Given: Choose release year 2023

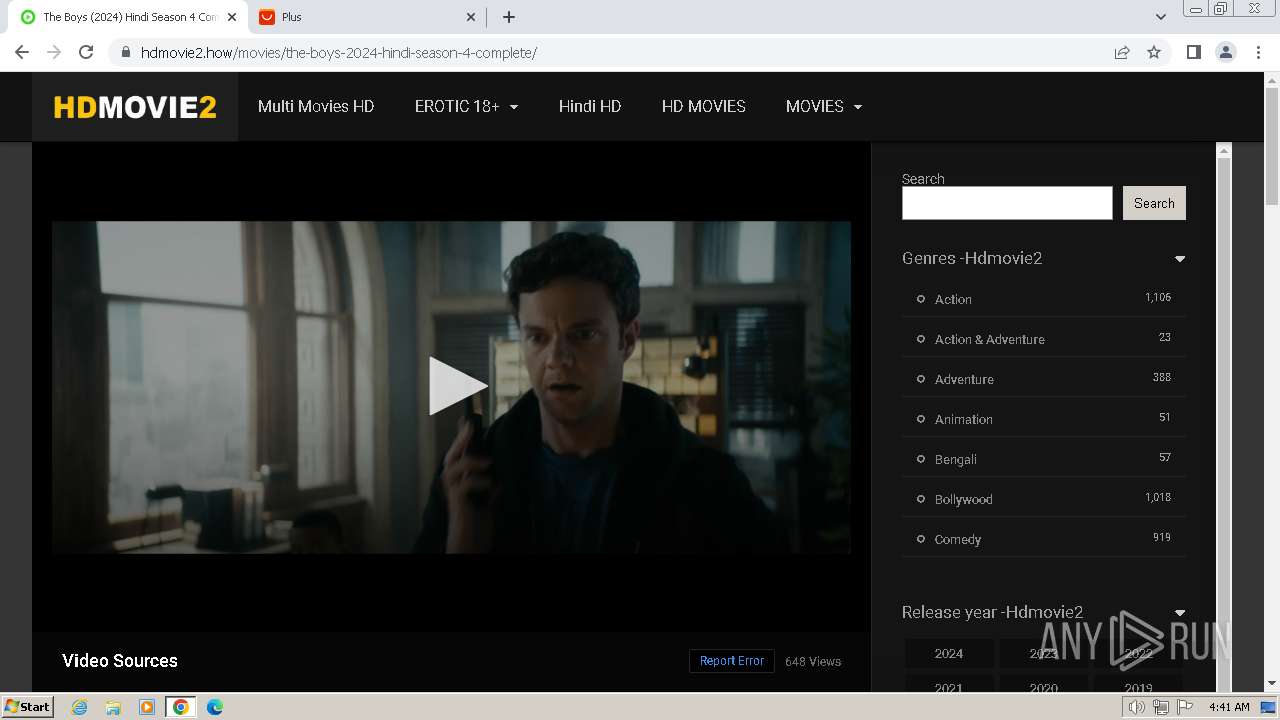Looking at the screenshot, I should [x=1044, y=653].
